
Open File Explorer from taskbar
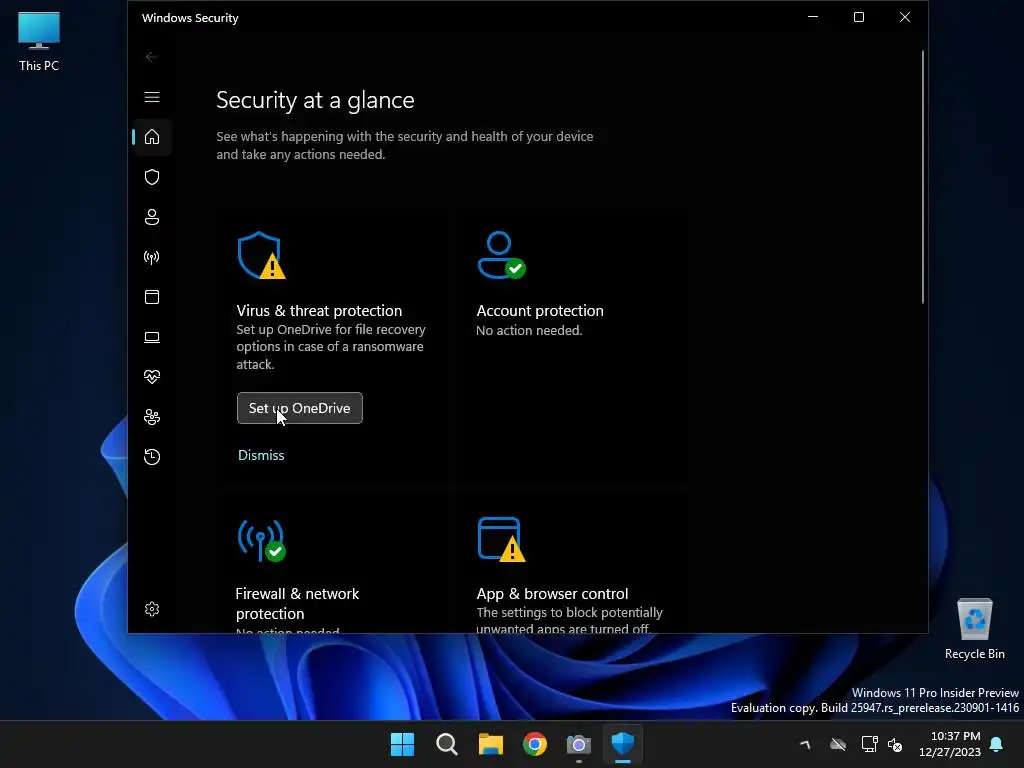point(490,744)
